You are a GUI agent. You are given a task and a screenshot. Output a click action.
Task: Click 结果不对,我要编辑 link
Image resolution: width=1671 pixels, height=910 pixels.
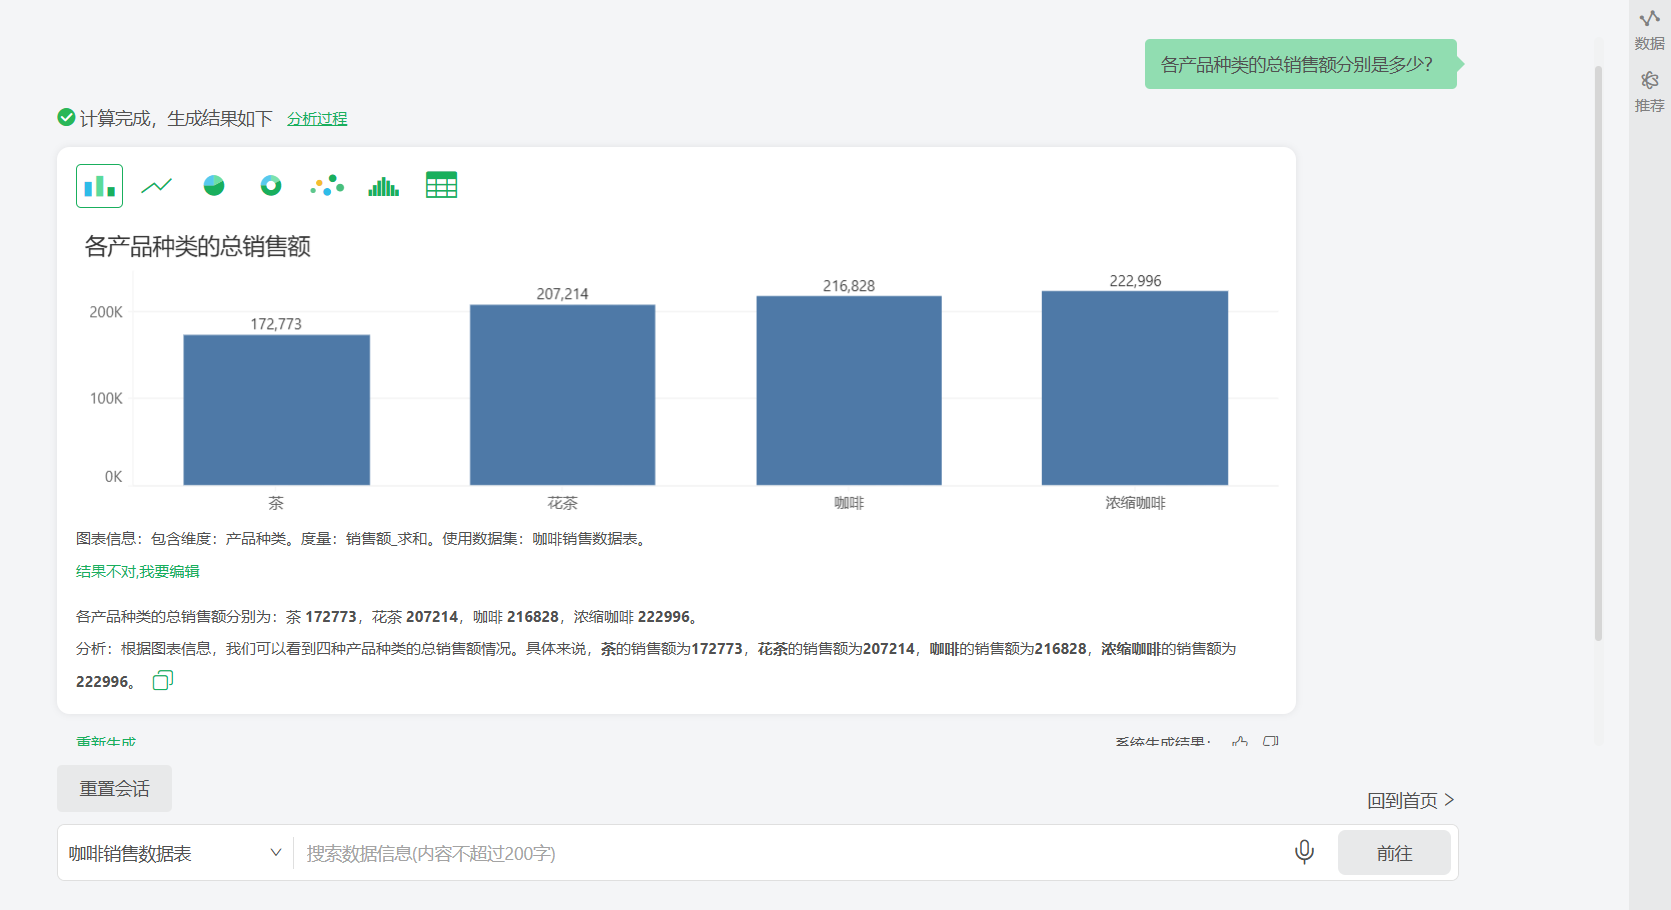(x=138, y=571)
